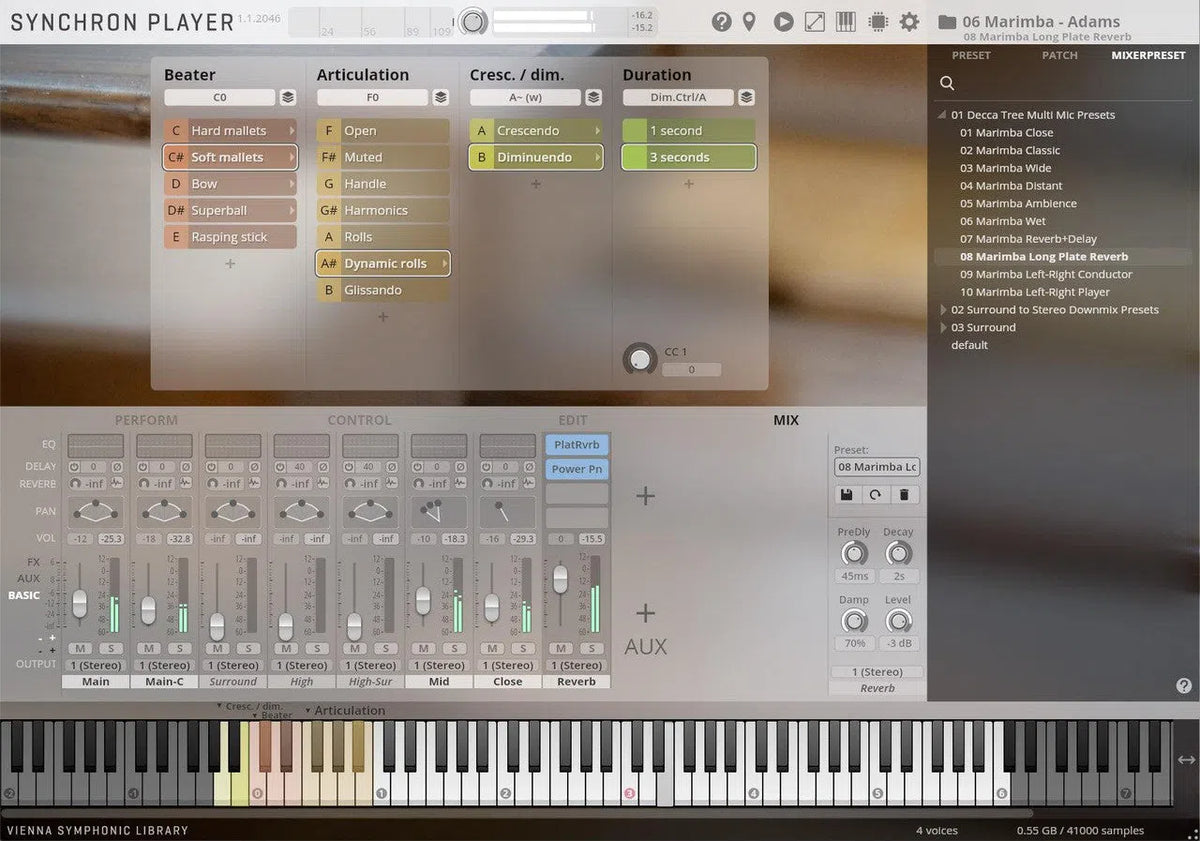Click the resize window arrow icon

815,21
